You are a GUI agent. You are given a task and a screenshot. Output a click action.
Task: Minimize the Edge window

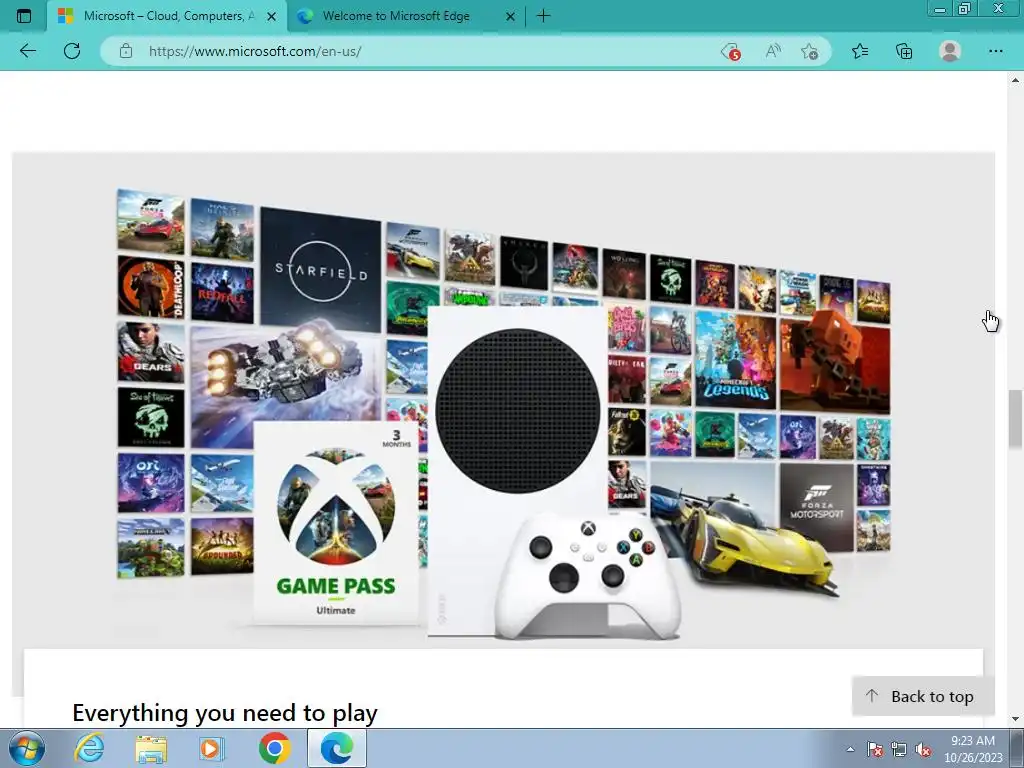940,9
